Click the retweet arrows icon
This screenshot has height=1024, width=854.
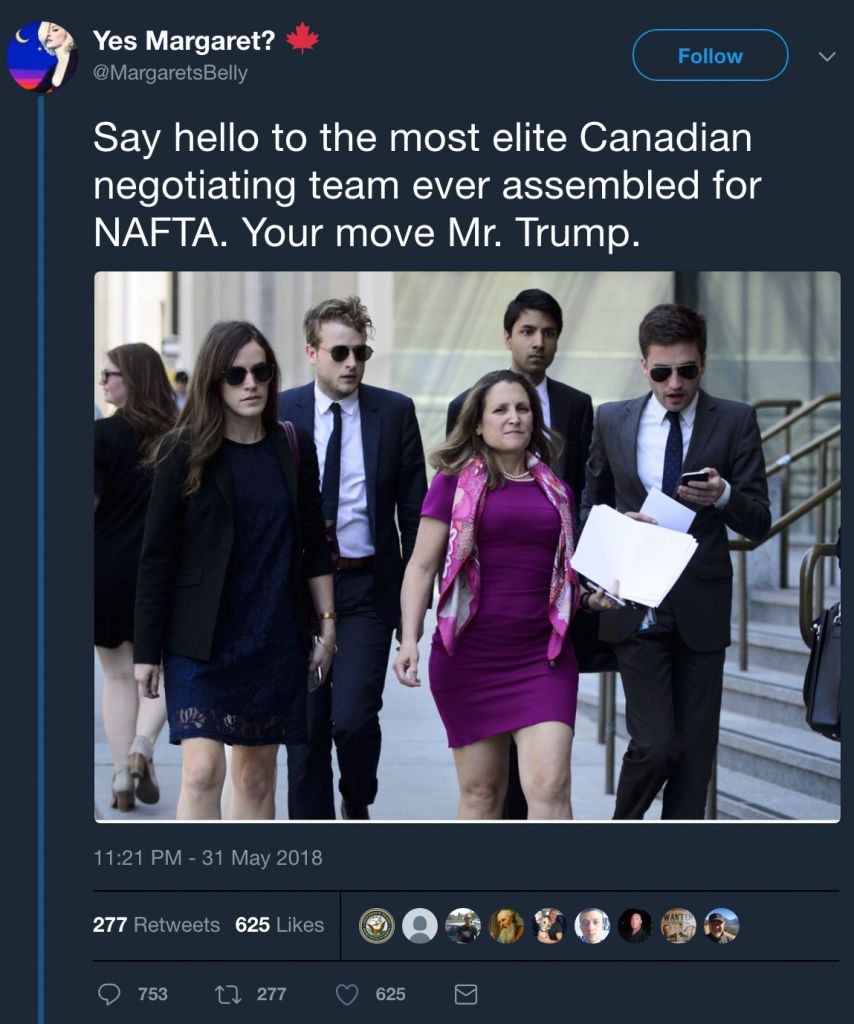pos(228,995)
